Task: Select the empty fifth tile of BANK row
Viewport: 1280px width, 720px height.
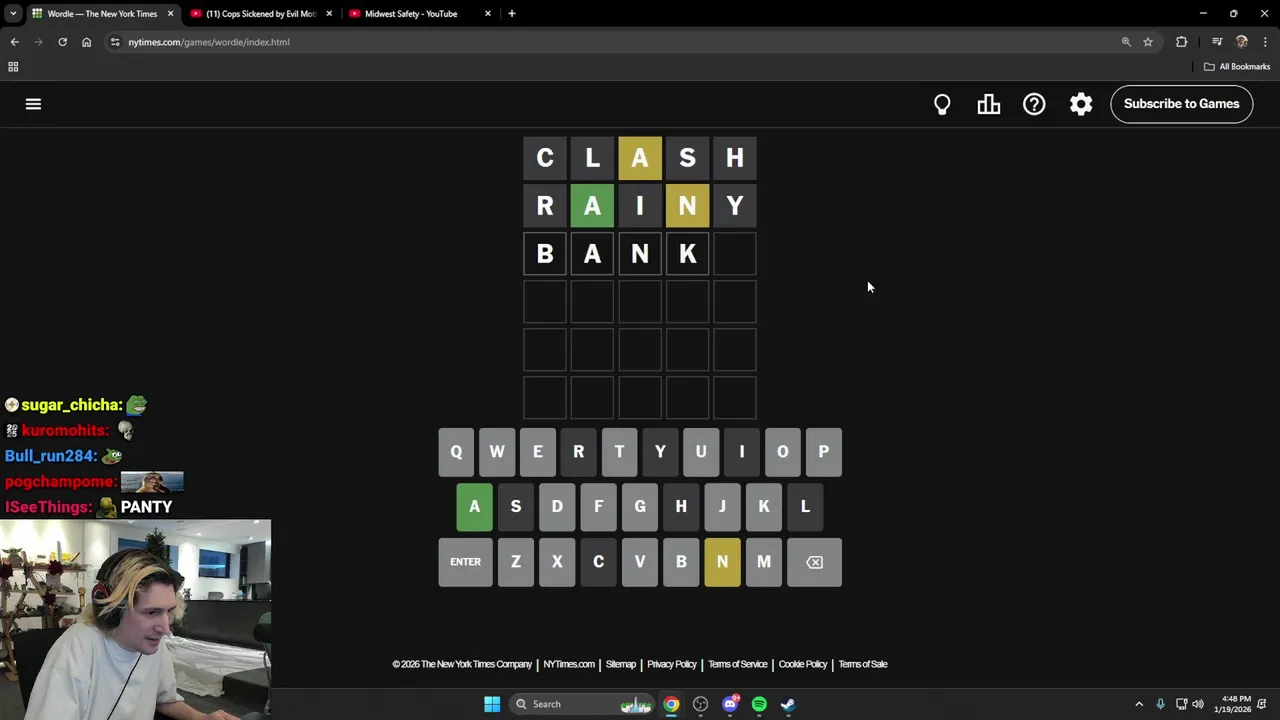Action: pos(735,254)
